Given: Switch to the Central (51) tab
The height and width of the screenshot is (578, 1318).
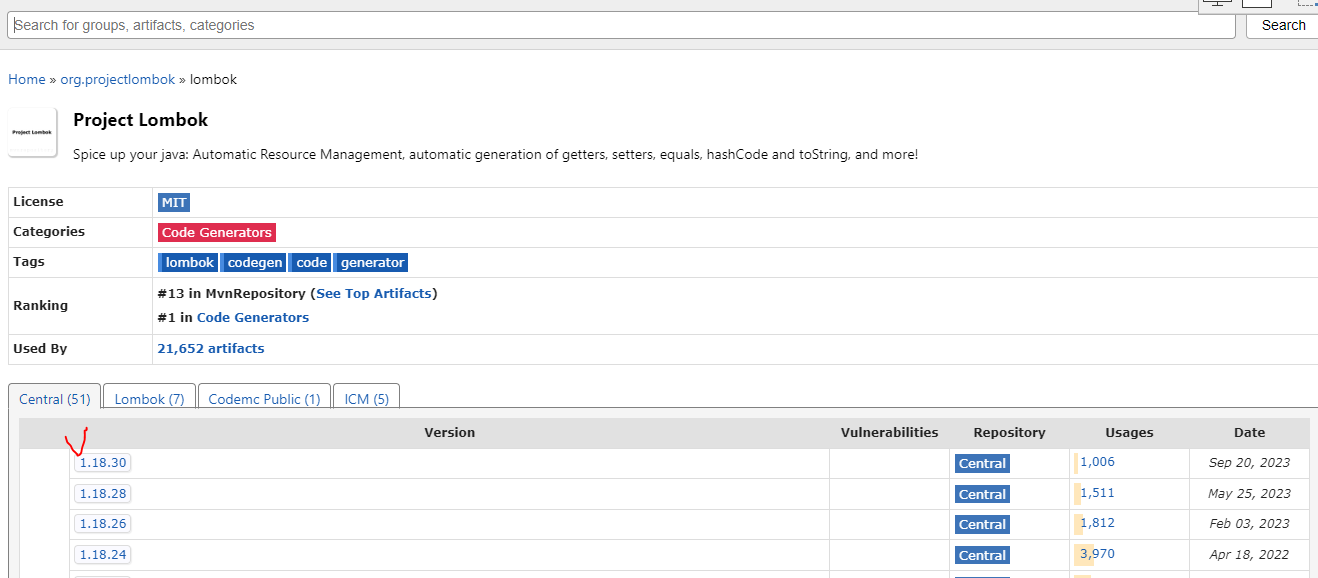Looking at the screenshot, I should click(55, 399).
